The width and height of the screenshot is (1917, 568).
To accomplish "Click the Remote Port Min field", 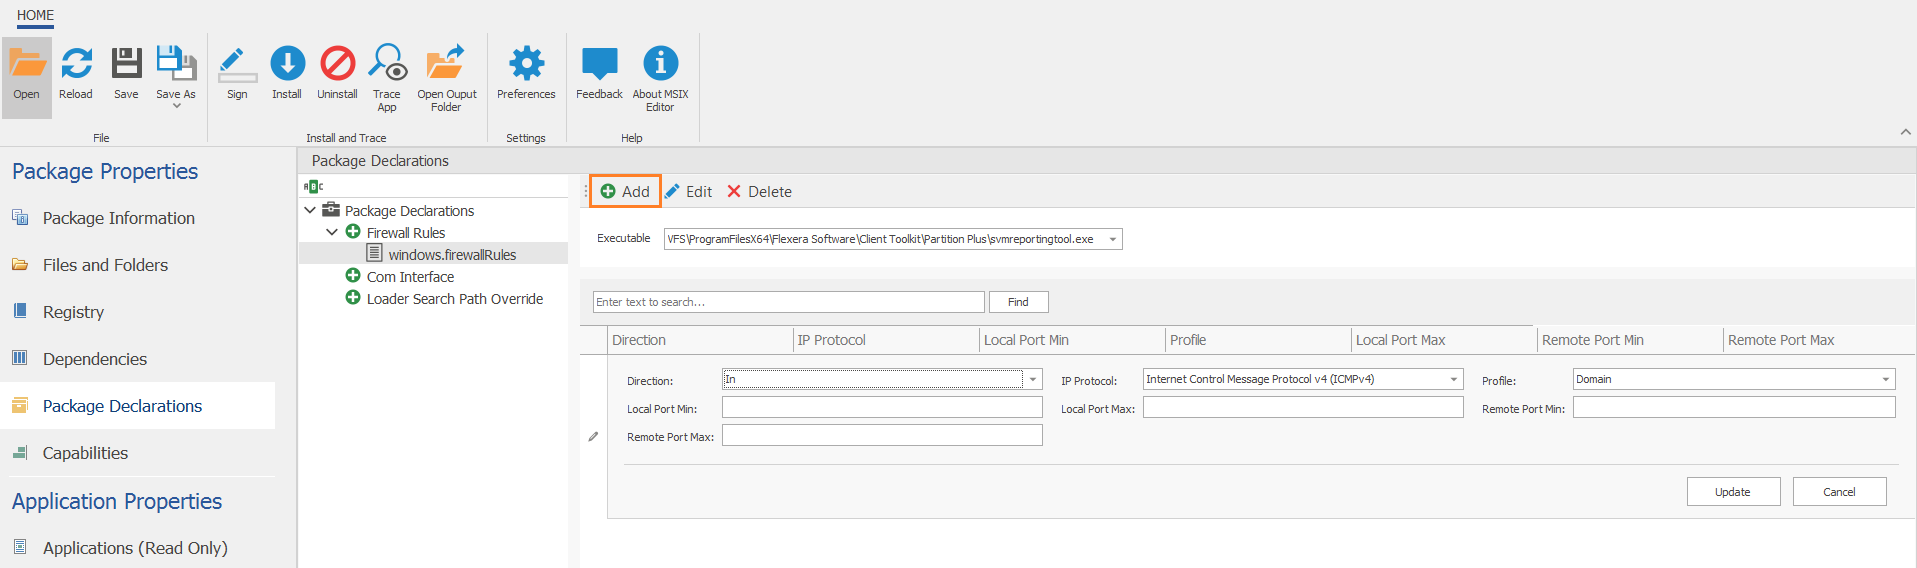I will (1734, 407).
